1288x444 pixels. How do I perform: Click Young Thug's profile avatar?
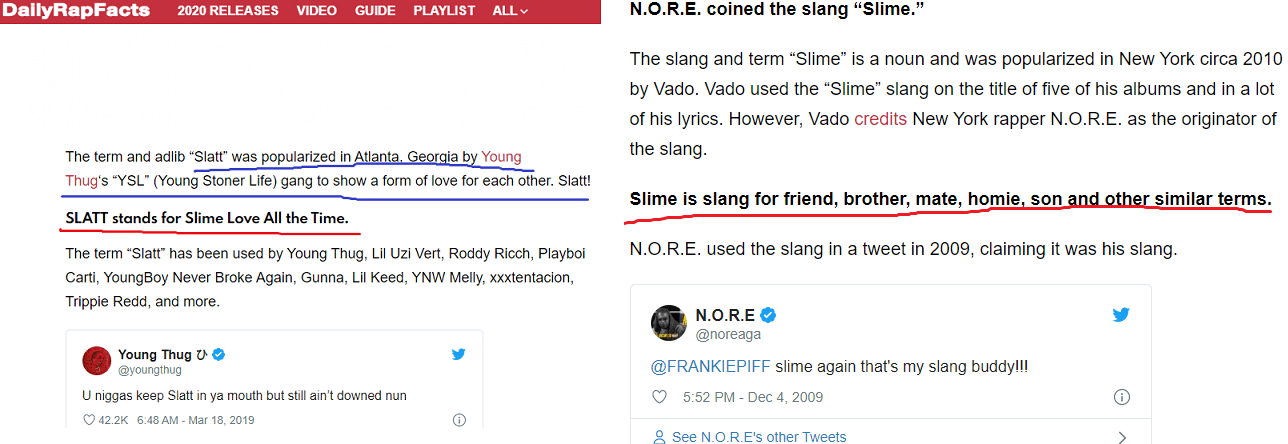[x=96, y=360]
